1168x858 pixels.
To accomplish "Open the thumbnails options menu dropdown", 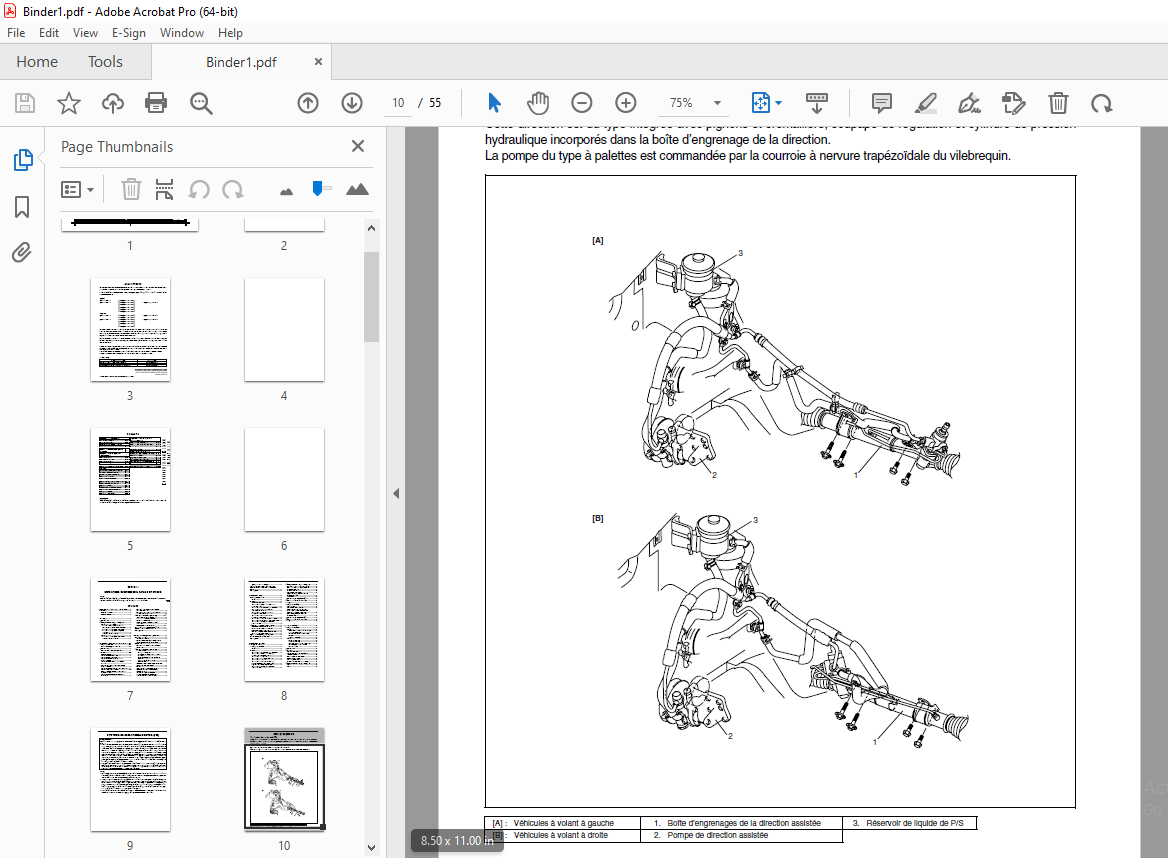I will 77,190.
